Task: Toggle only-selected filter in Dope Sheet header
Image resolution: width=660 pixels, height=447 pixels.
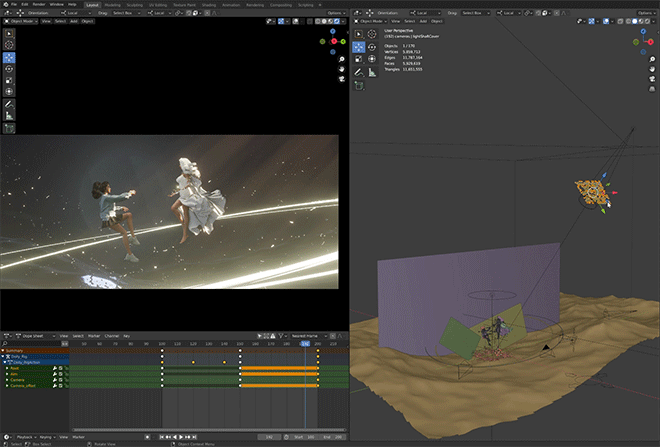Action: (260, 336)
